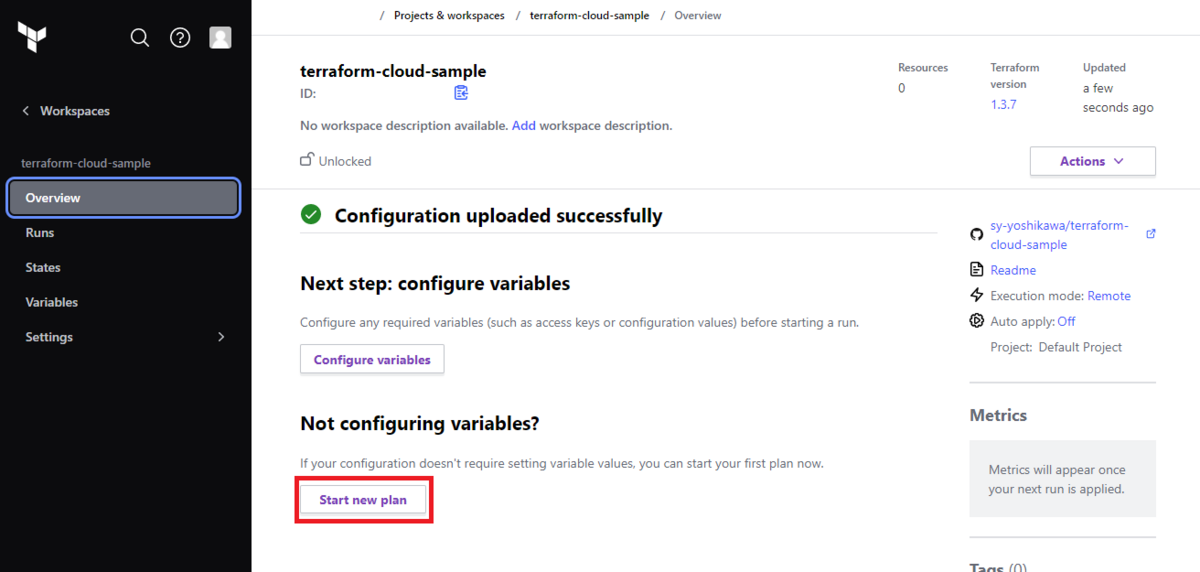Go back to Workspaces with chevron
The height and width of the screenshot is (572, 1200).
point(26,111)
